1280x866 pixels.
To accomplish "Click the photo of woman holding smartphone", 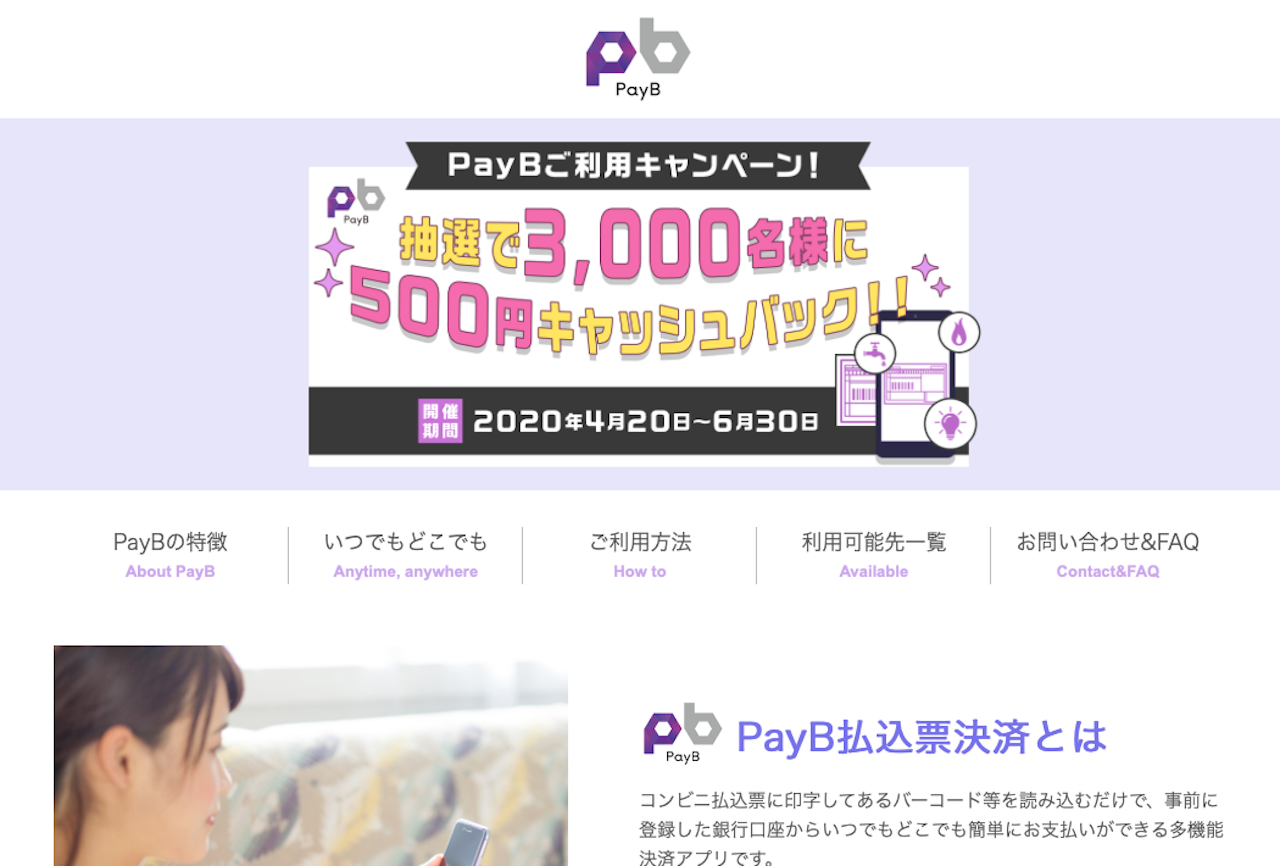I will [311, 755].
